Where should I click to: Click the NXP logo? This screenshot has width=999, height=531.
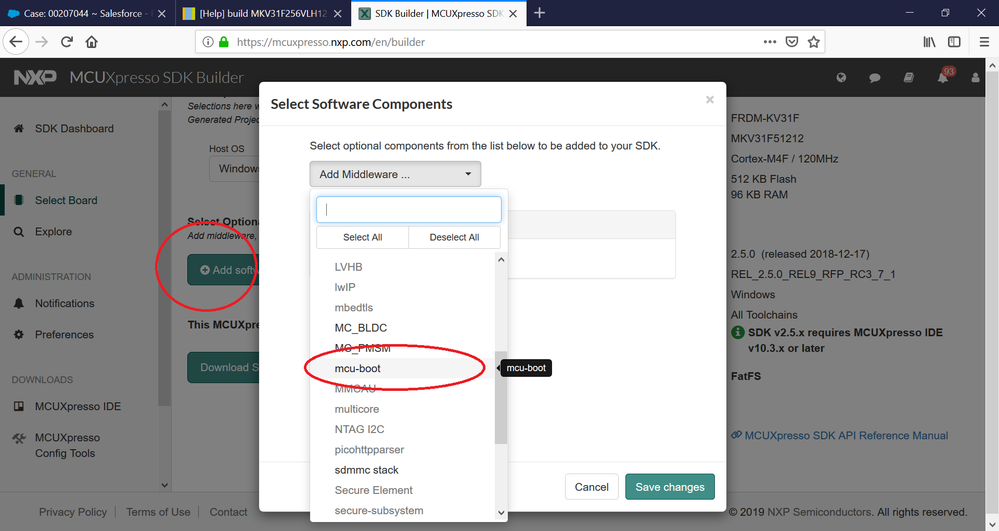pos(35,77)
